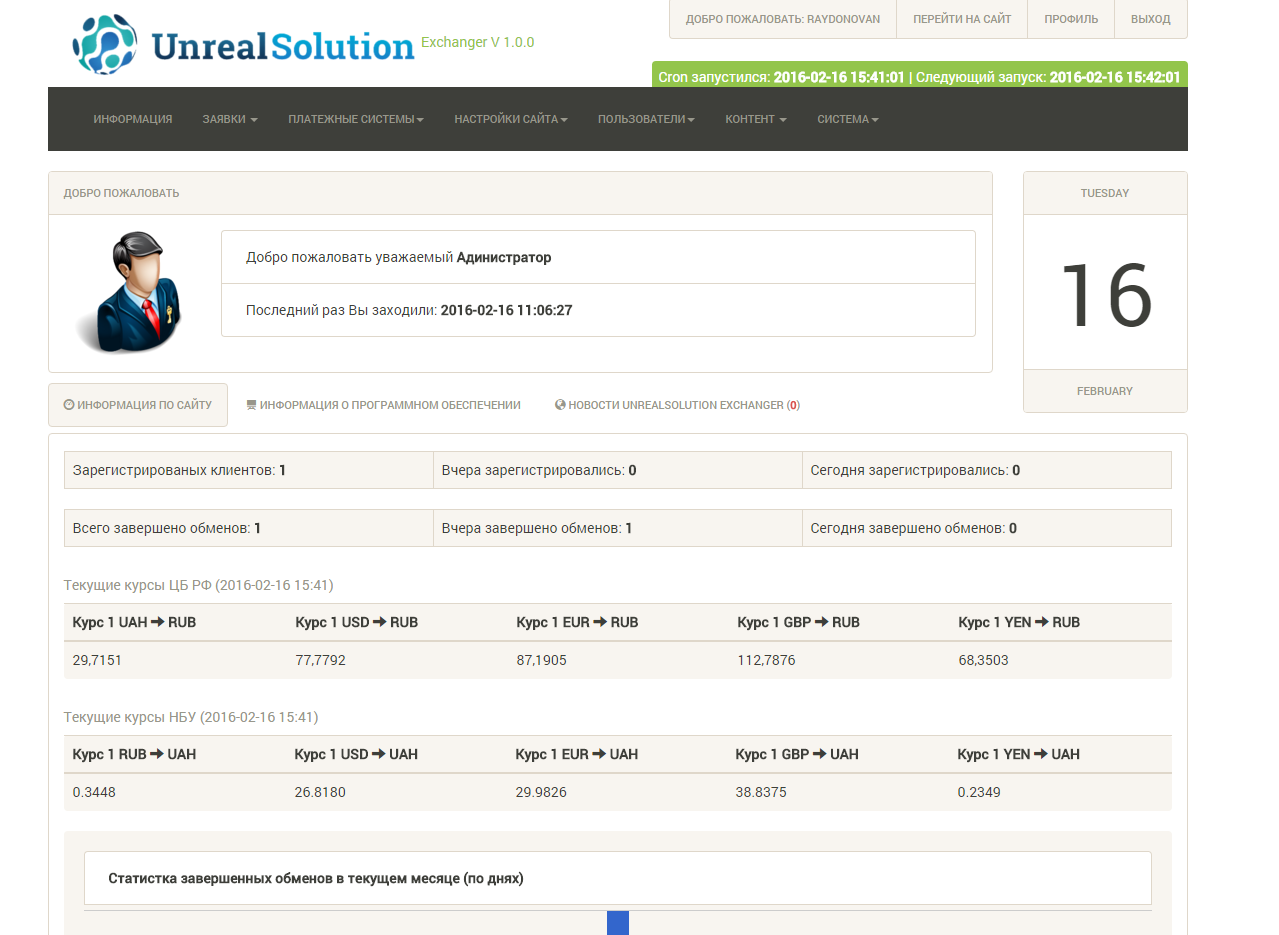Click the blue bar in exchange statistics chart
This screenshot has height=935, width=1279.
pyautogui.click(x=618, y=923)
